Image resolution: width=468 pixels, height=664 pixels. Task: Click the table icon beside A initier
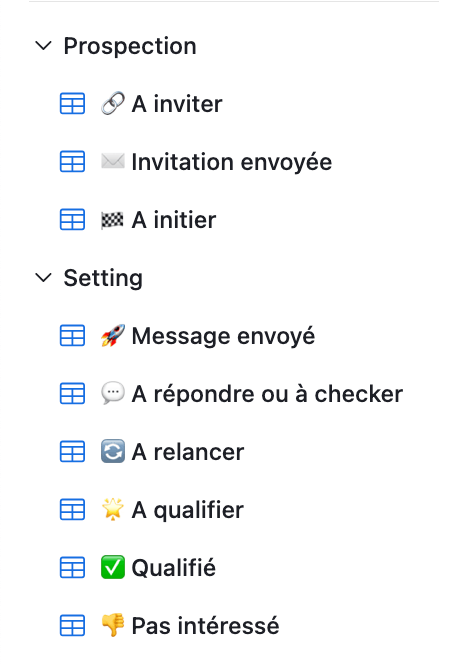(x=72, y=219)
